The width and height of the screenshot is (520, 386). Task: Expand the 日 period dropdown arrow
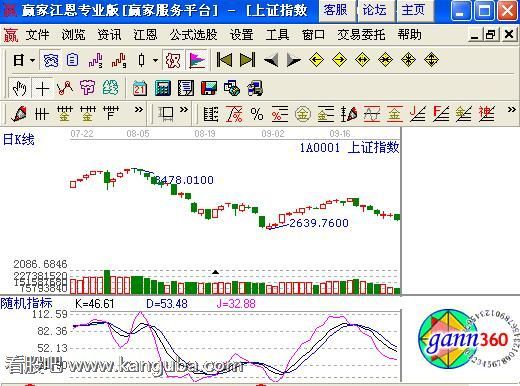click(32, 61)
